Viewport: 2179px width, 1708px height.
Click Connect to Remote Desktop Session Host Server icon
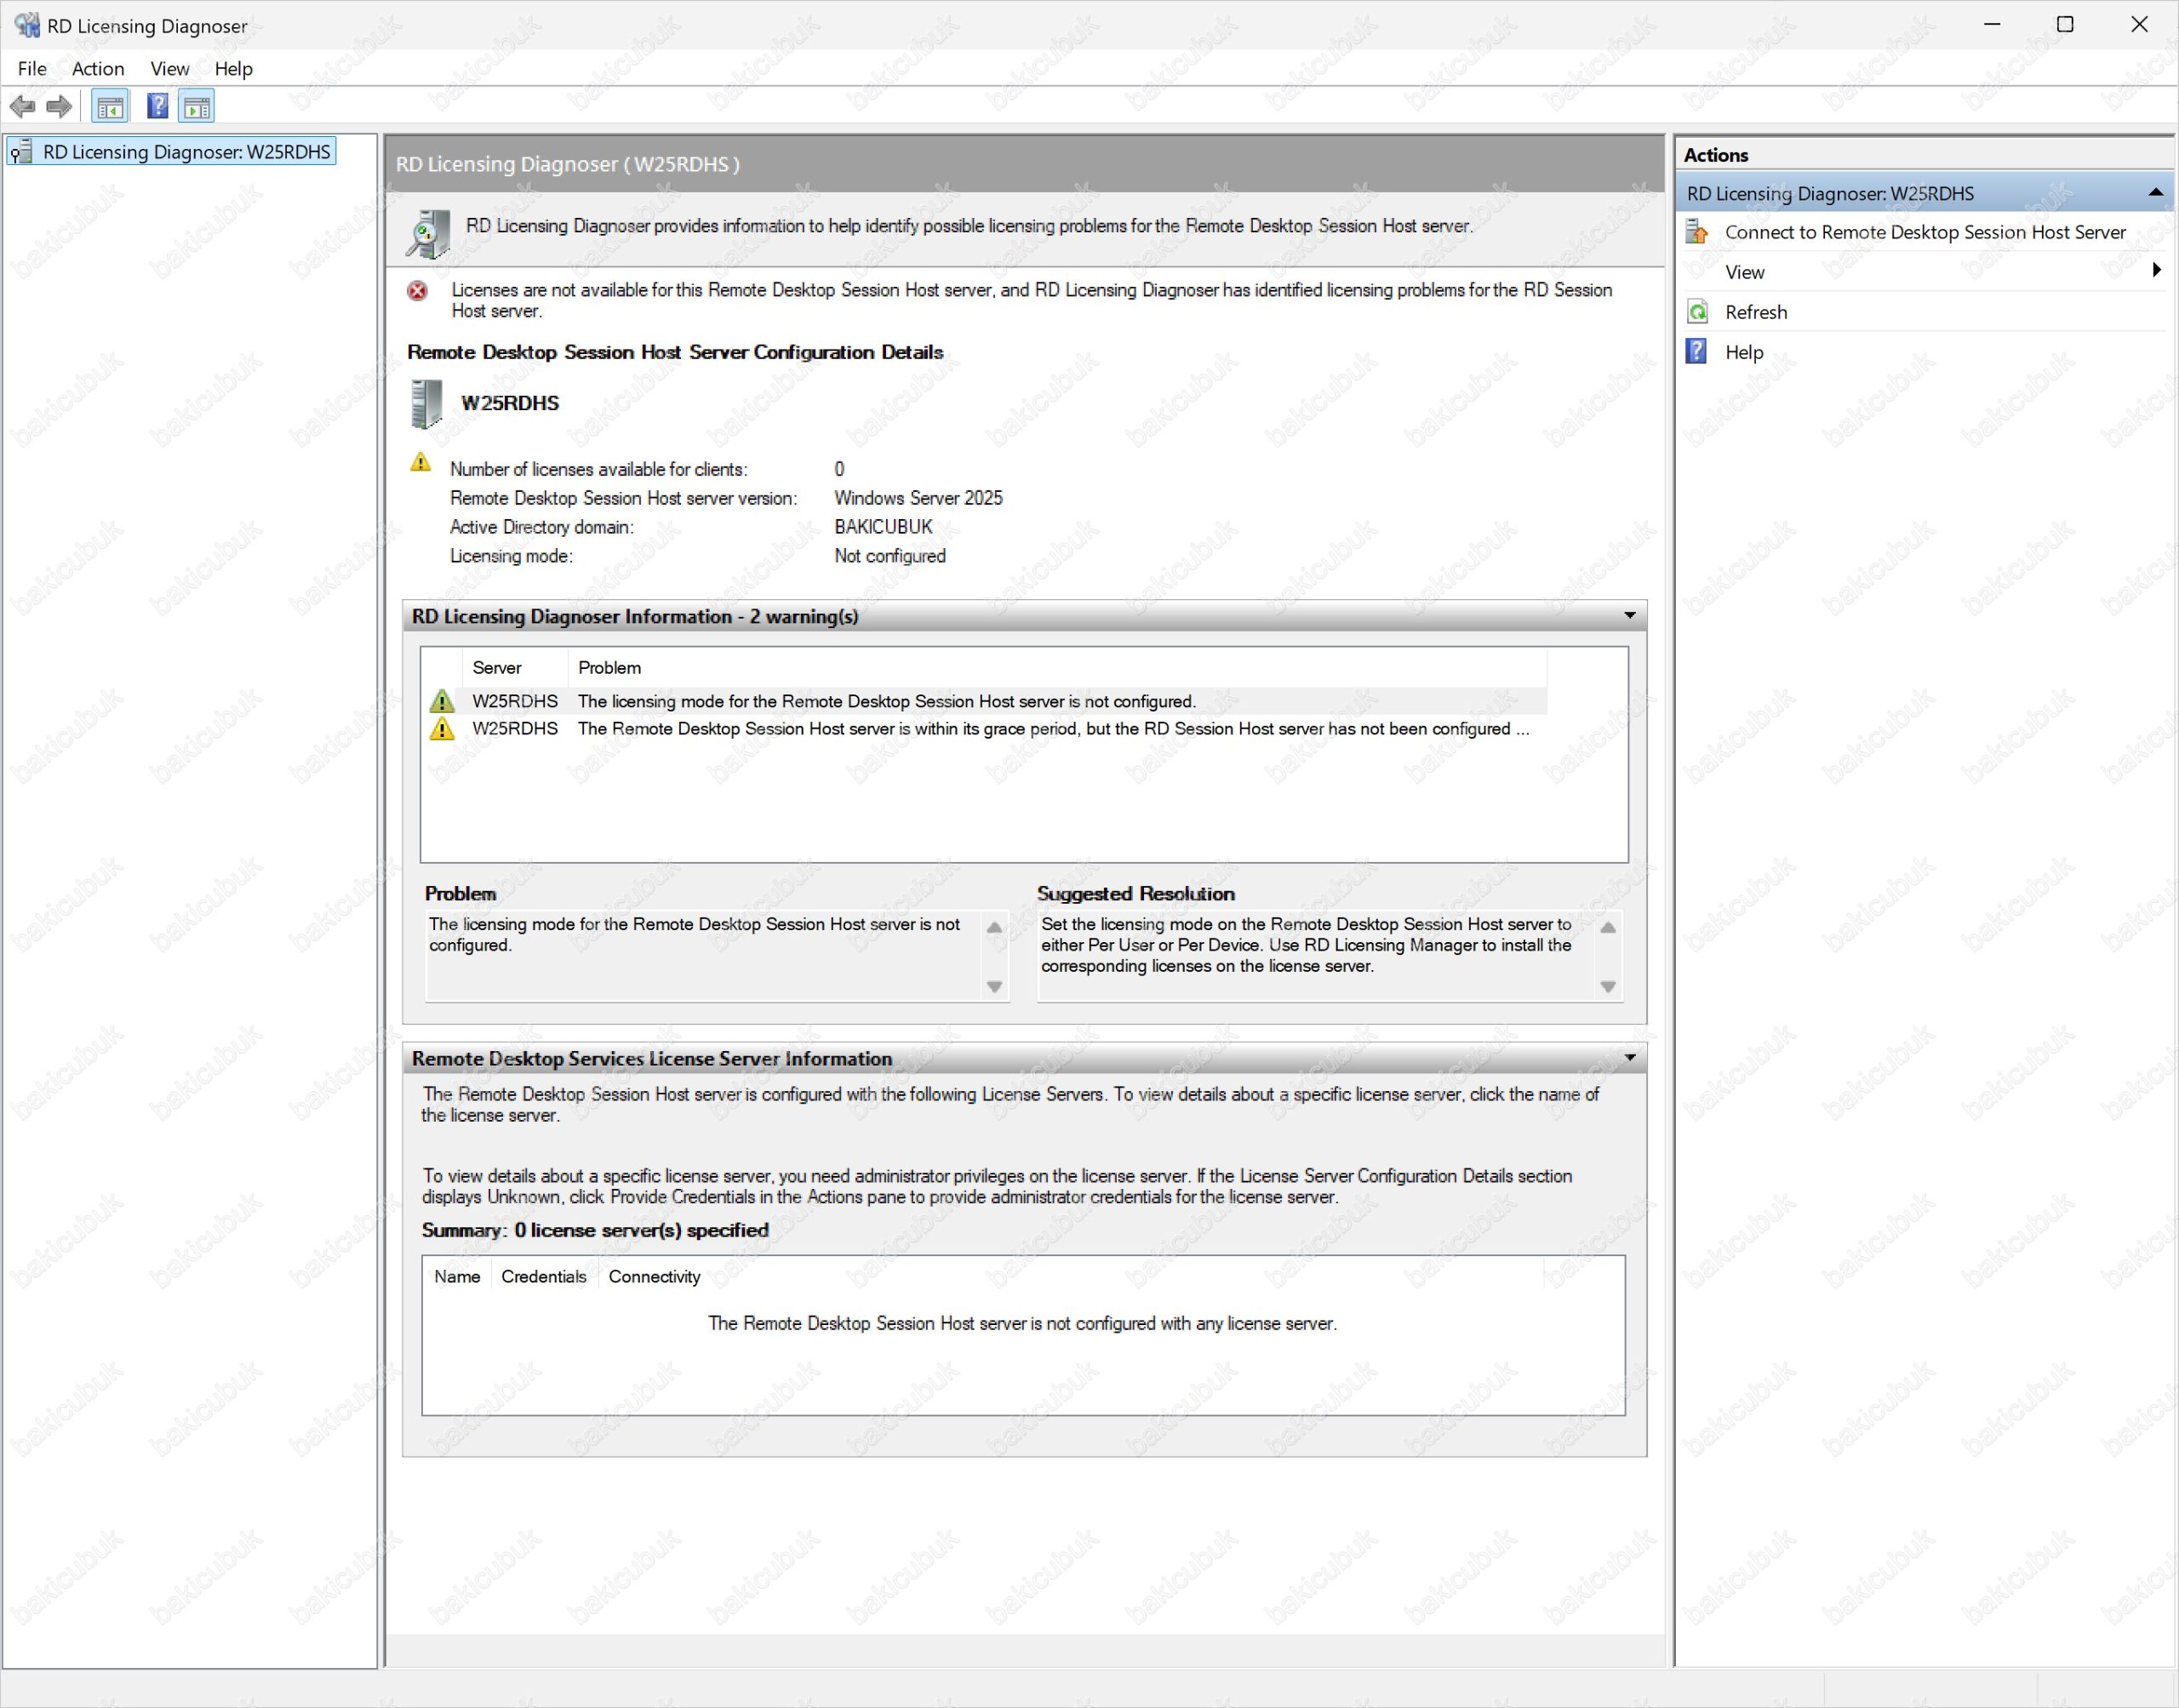(x=1697, y=232)
